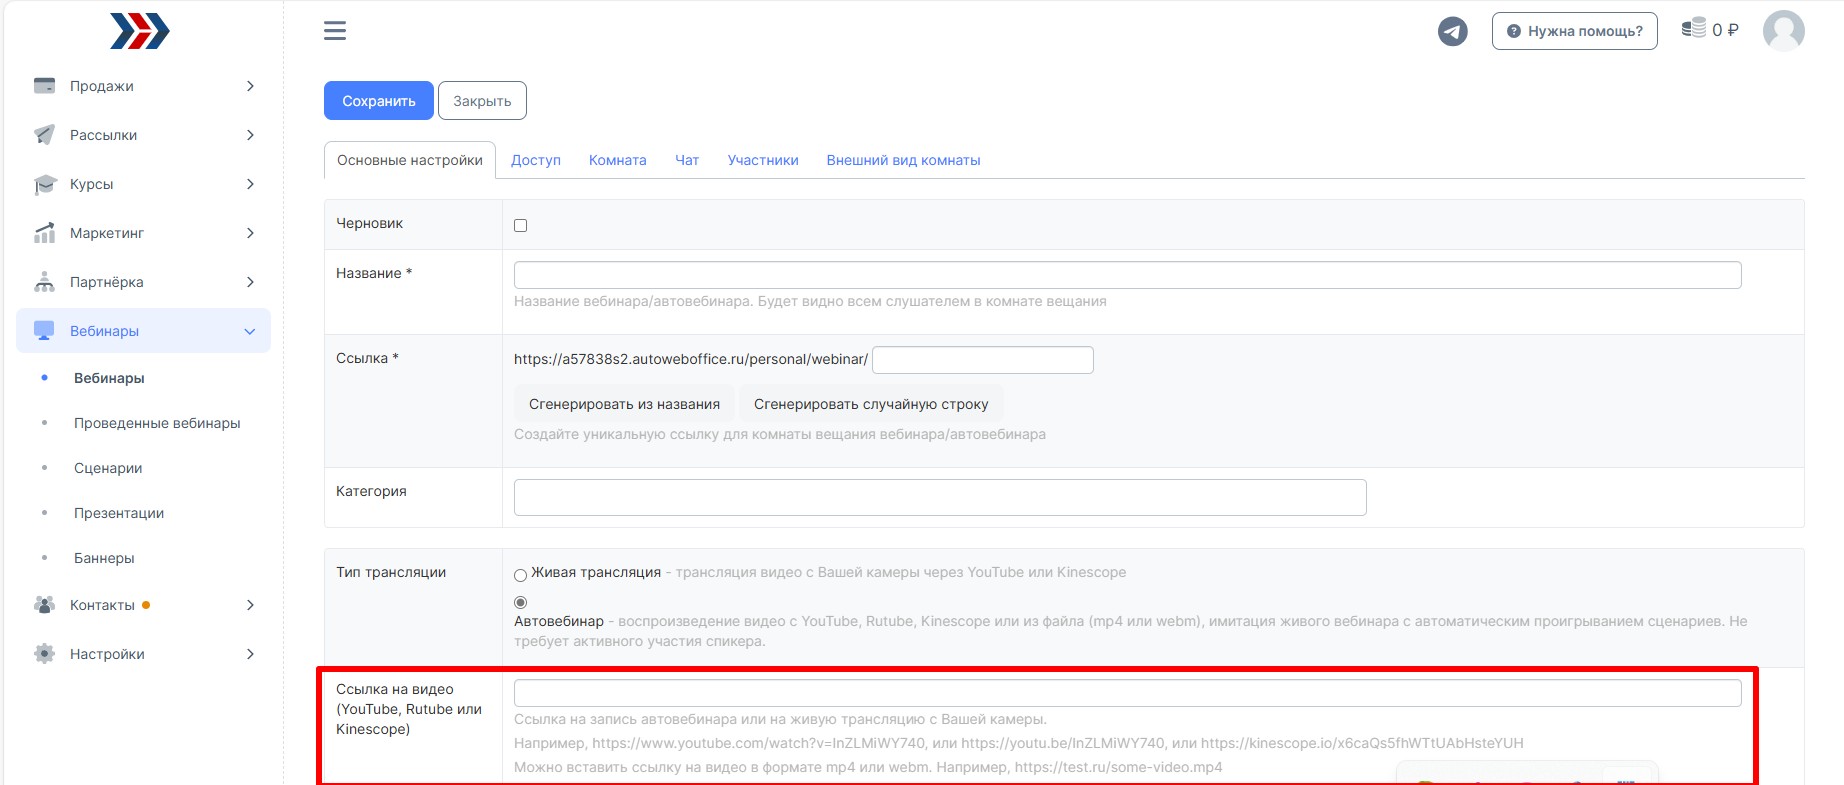Click the coins balance icon
1844x785 pixels.
(x=1693, y=29)
